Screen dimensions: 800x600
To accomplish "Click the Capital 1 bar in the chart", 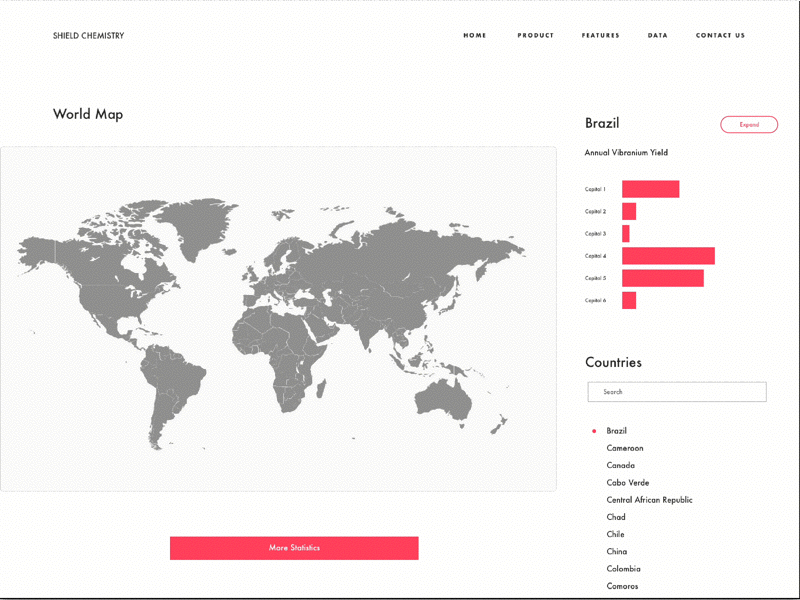I will (x=650, y=188).
